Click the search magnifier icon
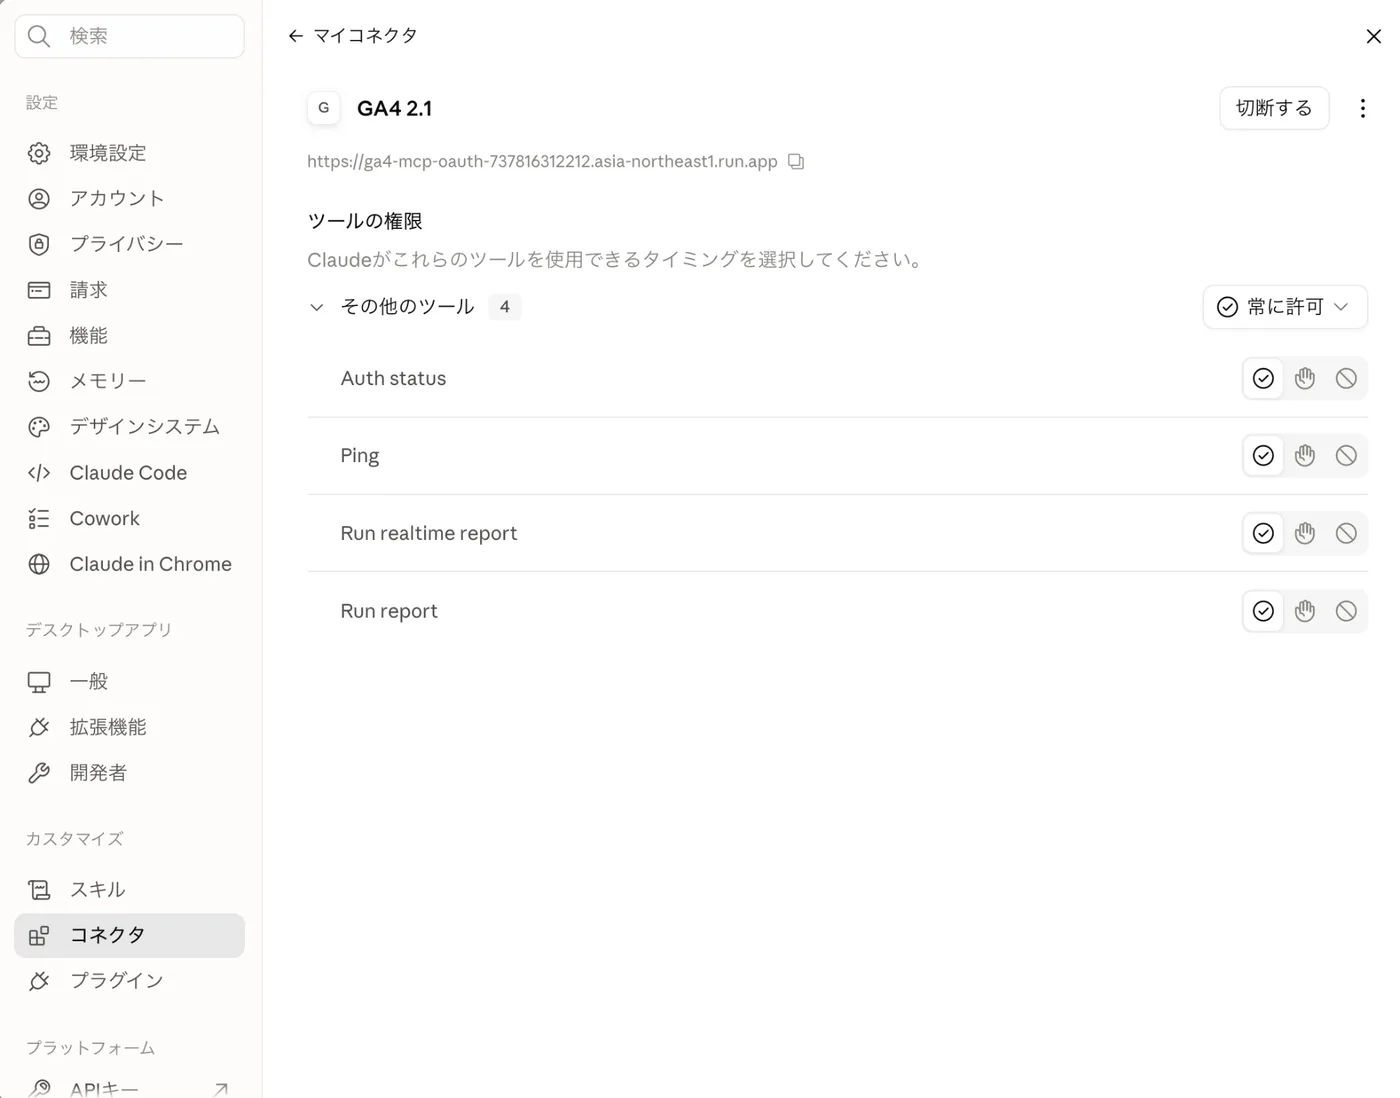This screenshot has width=1400, height=1098. click(x=39, y=36)
